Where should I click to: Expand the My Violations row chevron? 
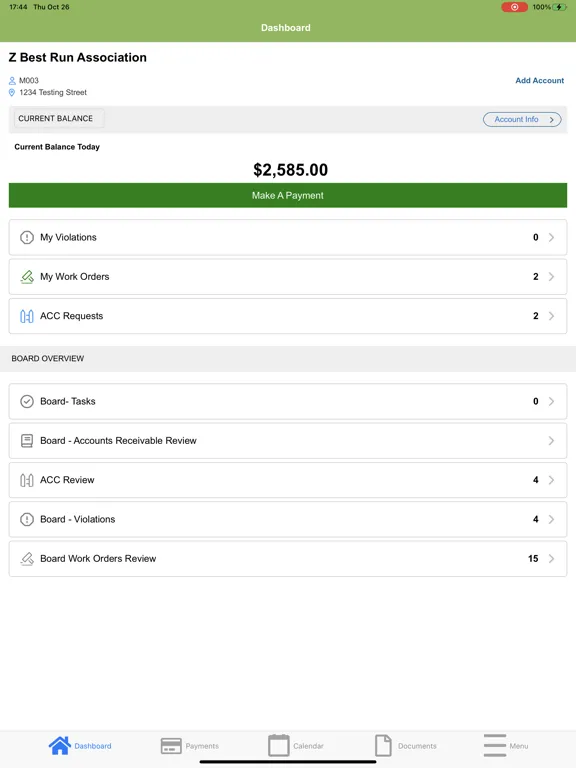point(551,238)
